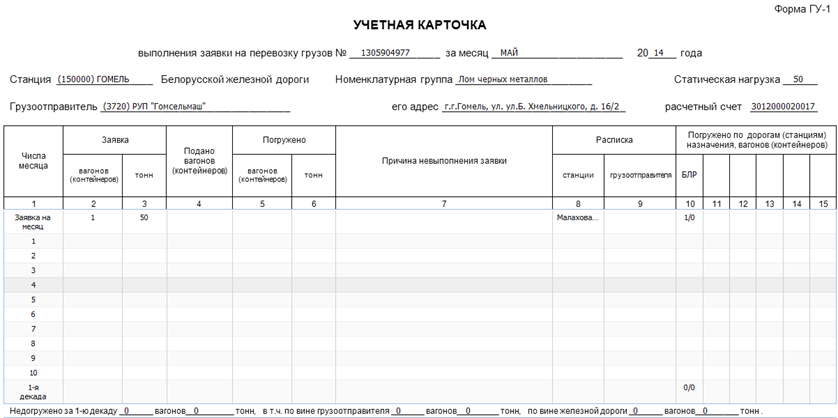The height and width of the screenshot is (418, 838).
Task: Click the Заявка на месяц row label
Action: tap(33, 221)
